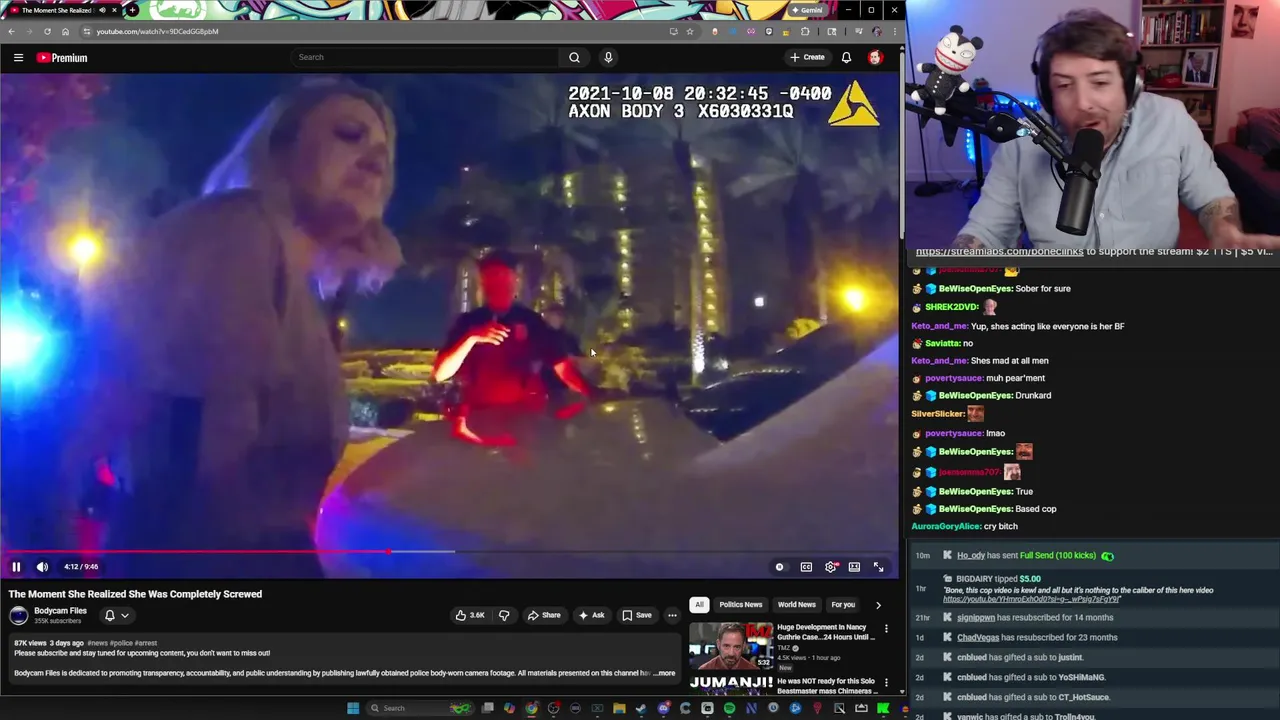Image resolution: width=1280 pixels, height=720 pixels.
Task: Open the streamlabs support link in overlay
Action: point(999,252)
